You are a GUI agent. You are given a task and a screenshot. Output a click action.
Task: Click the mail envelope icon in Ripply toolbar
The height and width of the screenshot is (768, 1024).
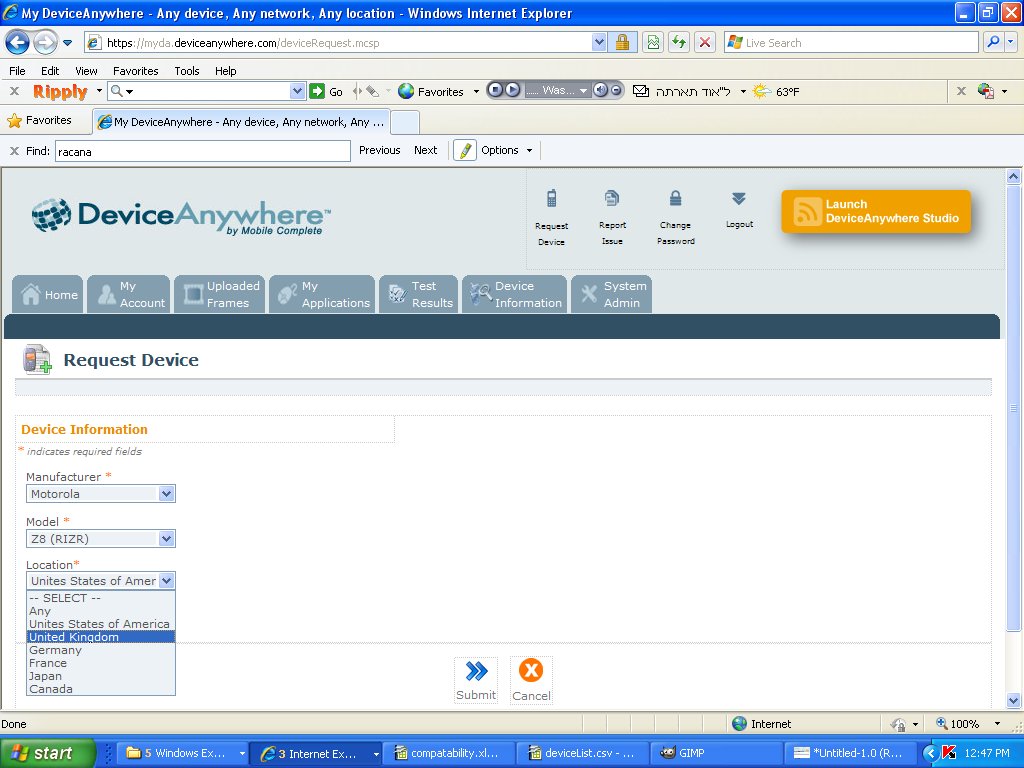641,91
